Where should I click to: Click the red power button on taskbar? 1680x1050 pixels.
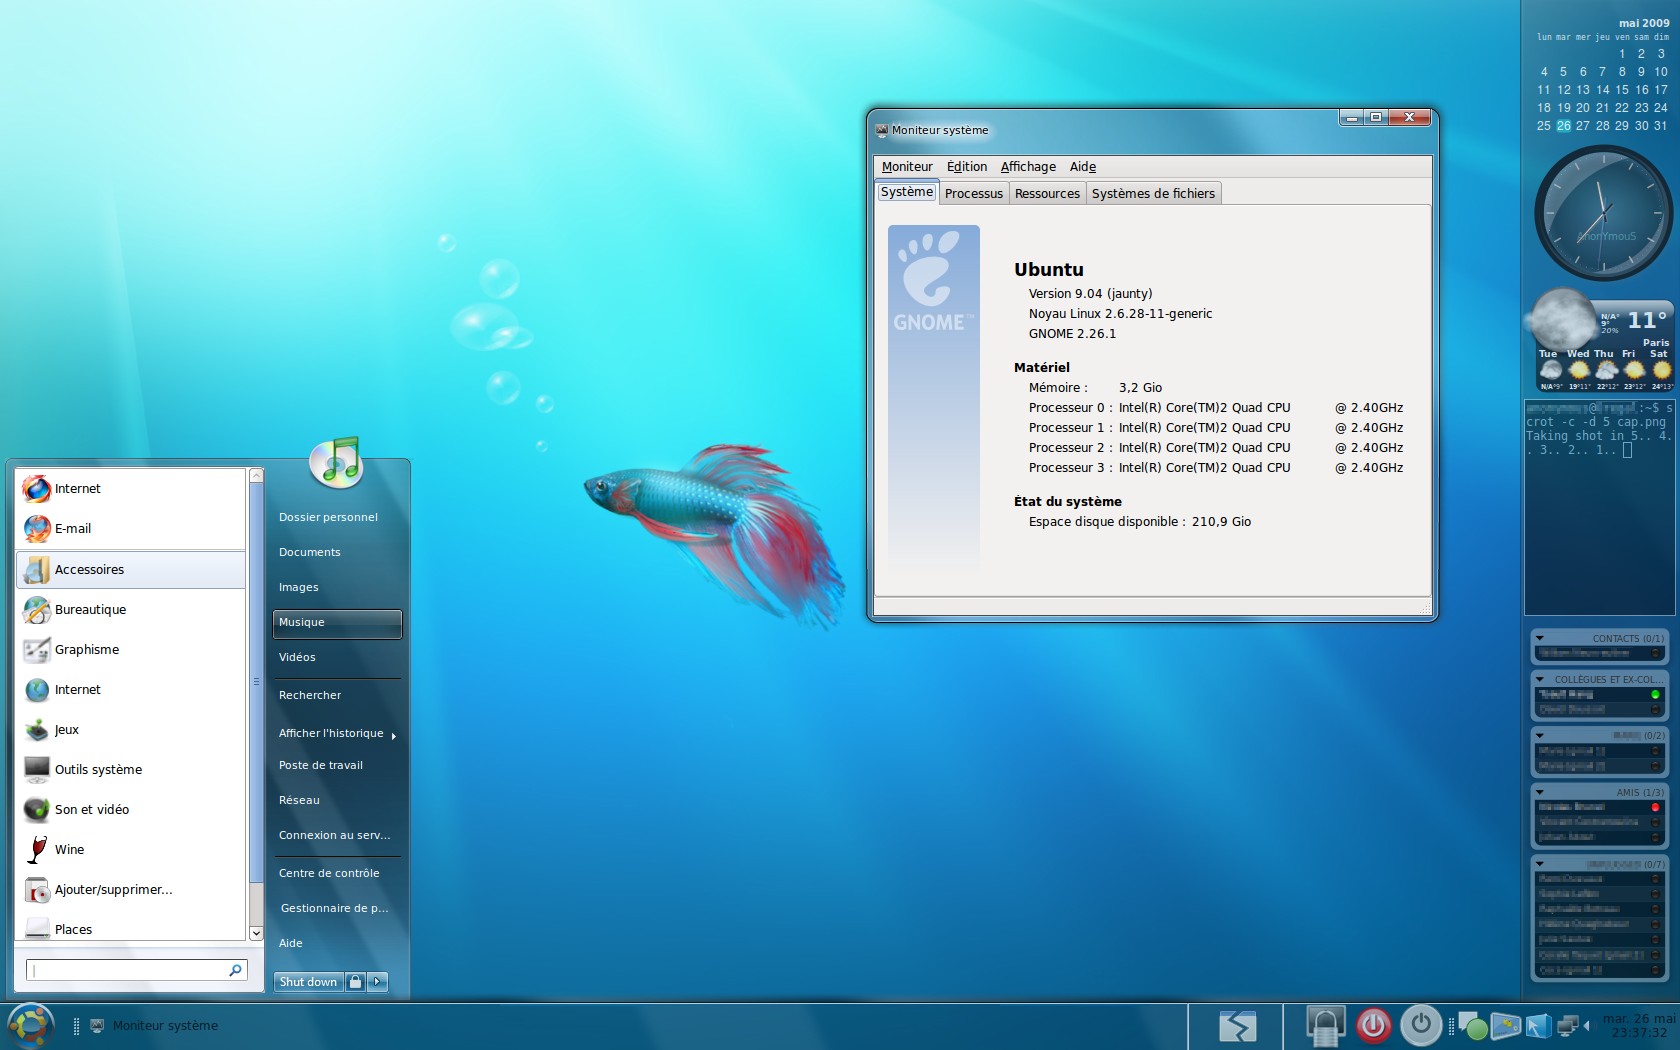click(1374, 1026)
